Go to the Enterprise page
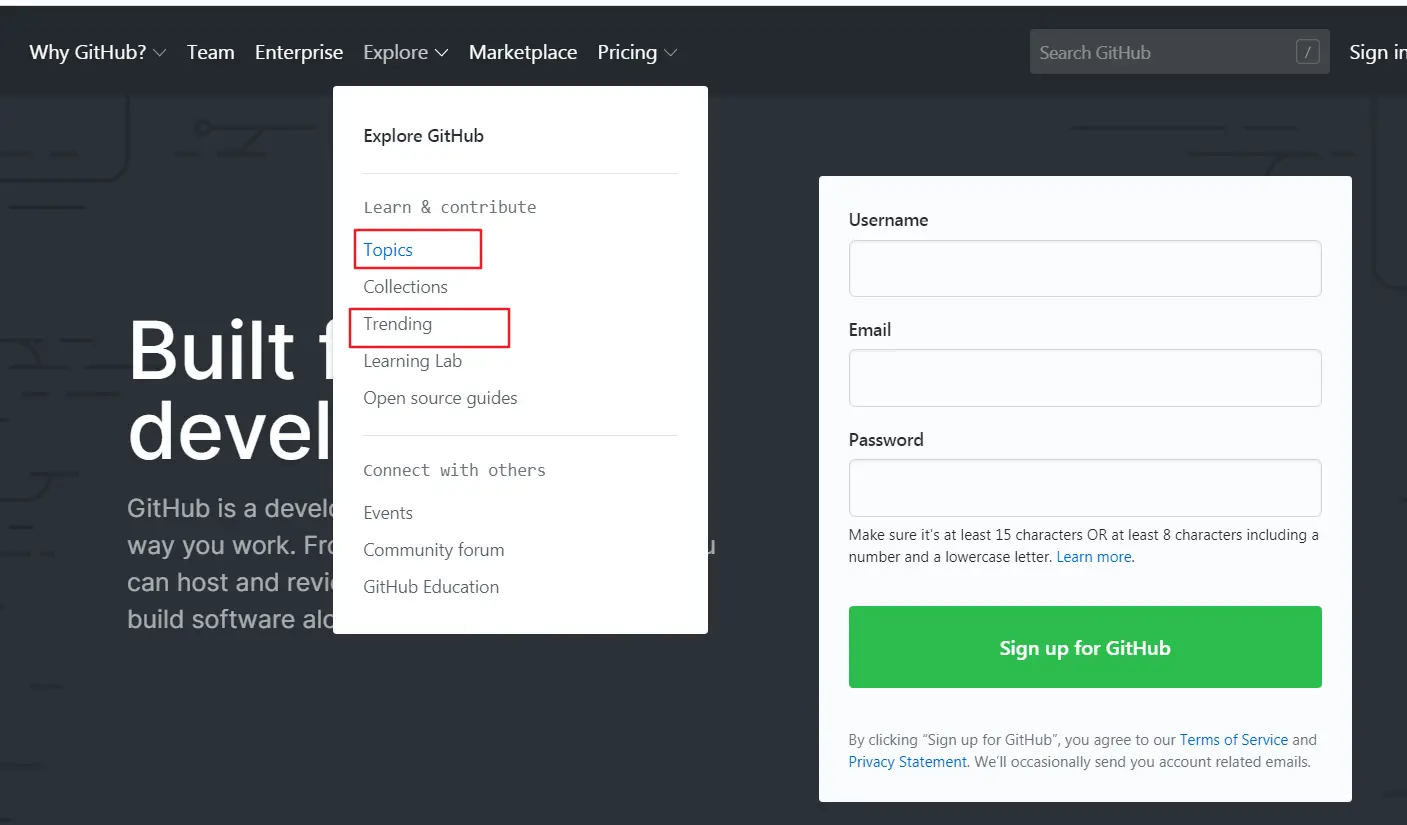Screen dimensions: 1407x825 coord(299,52)
